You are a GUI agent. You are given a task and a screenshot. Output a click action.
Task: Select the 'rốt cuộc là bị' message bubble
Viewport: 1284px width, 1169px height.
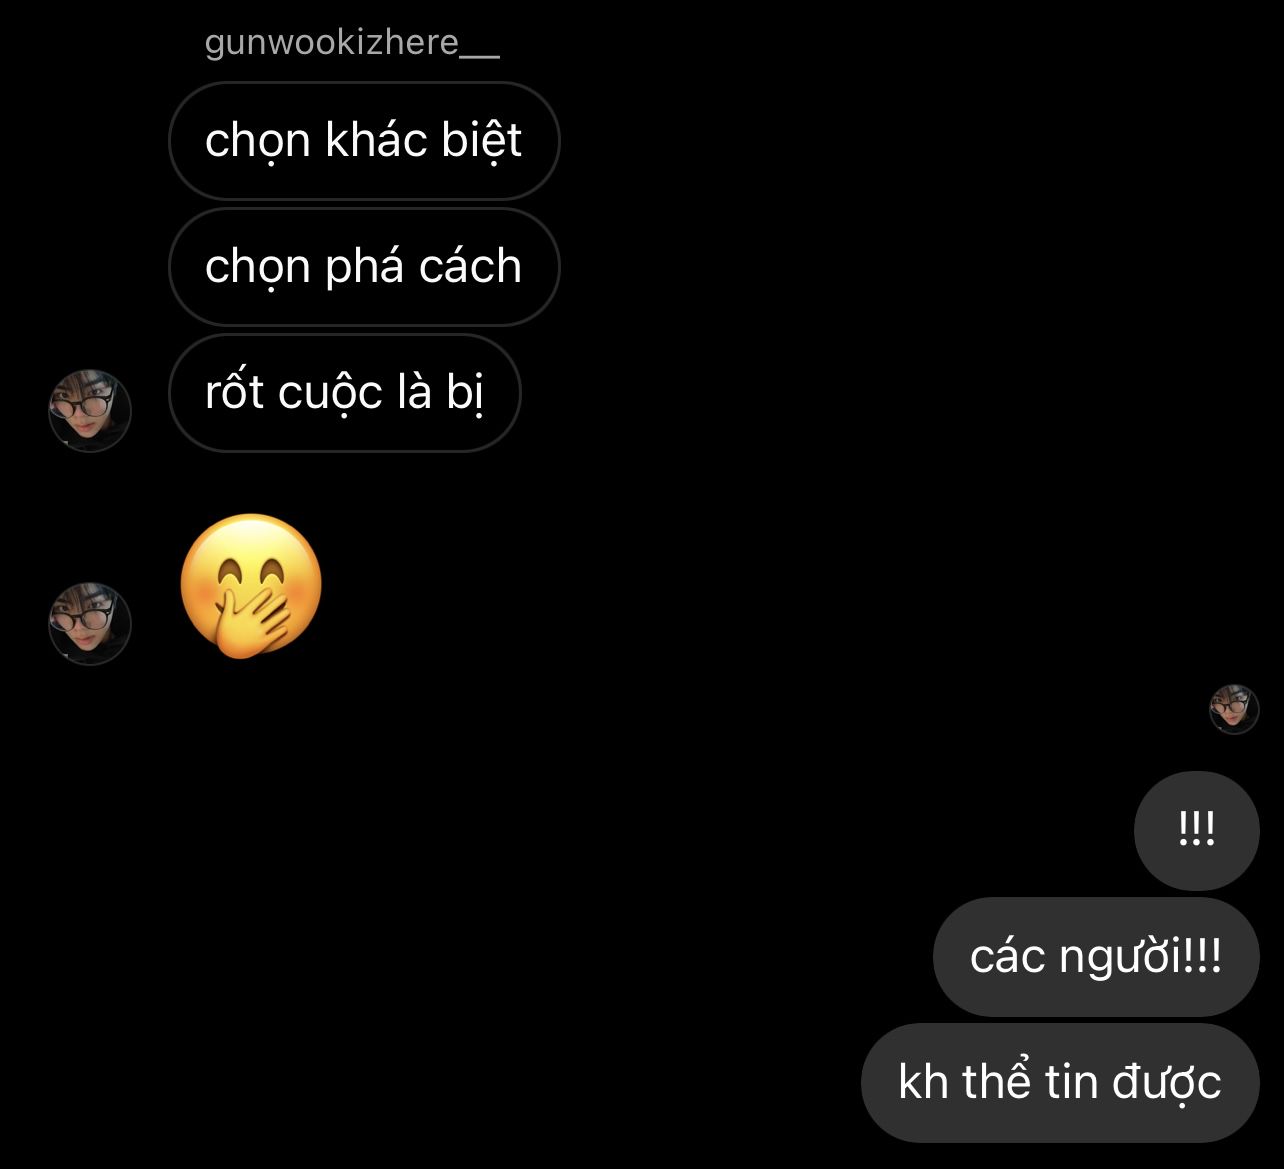[x=345, y=393]
